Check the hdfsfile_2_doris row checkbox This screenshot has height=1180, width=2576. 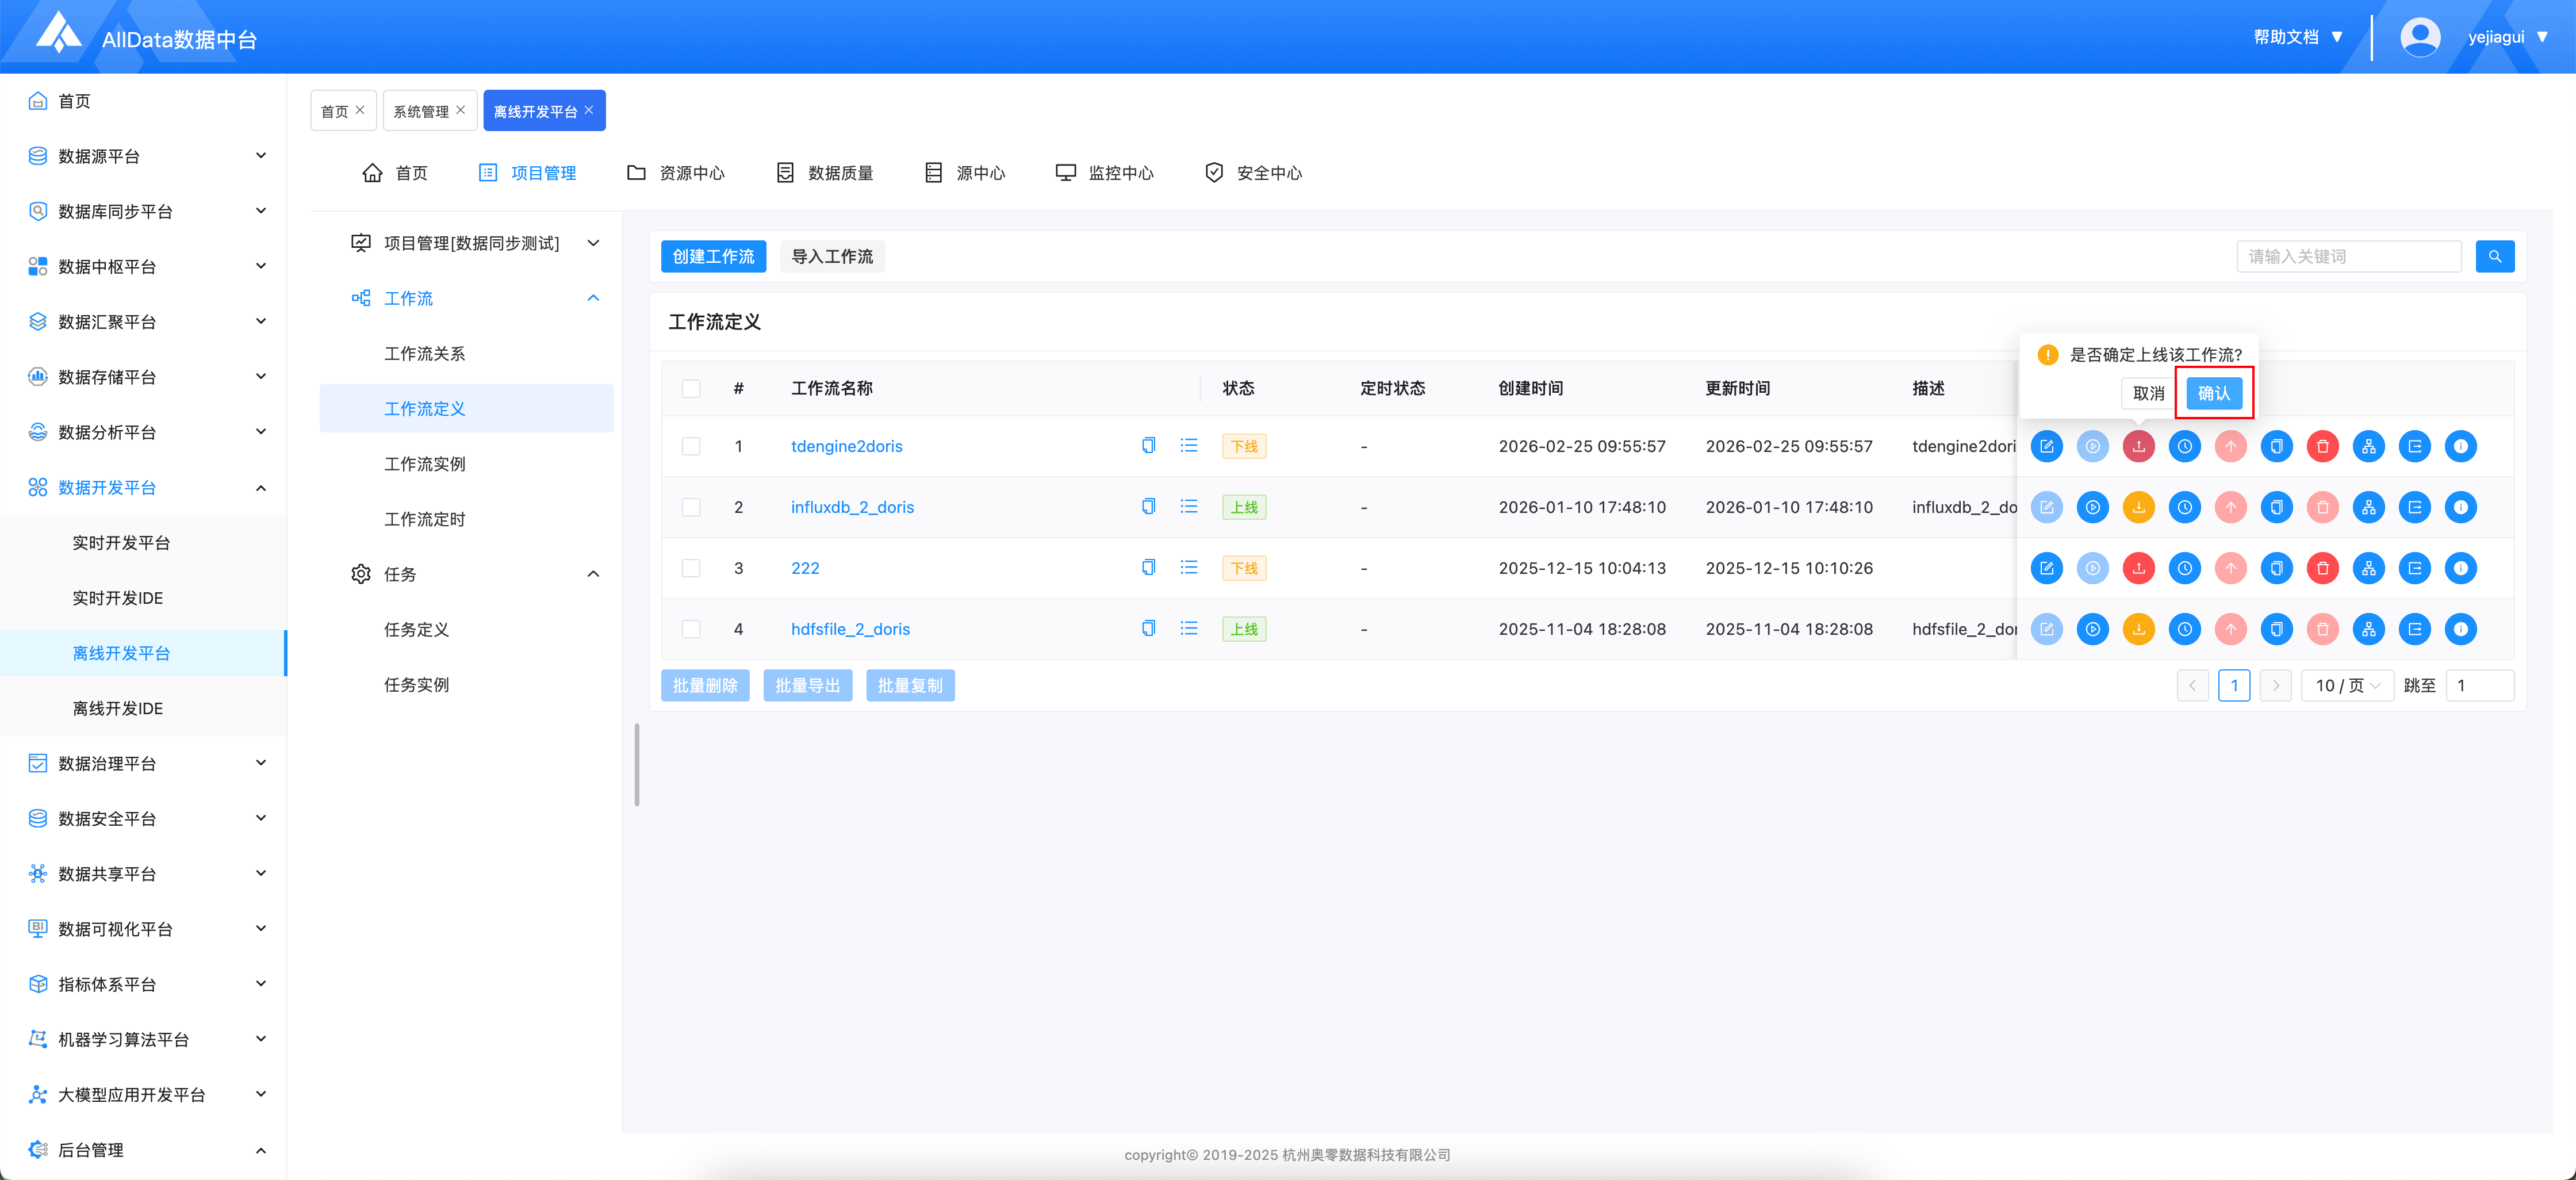point(691,629)
